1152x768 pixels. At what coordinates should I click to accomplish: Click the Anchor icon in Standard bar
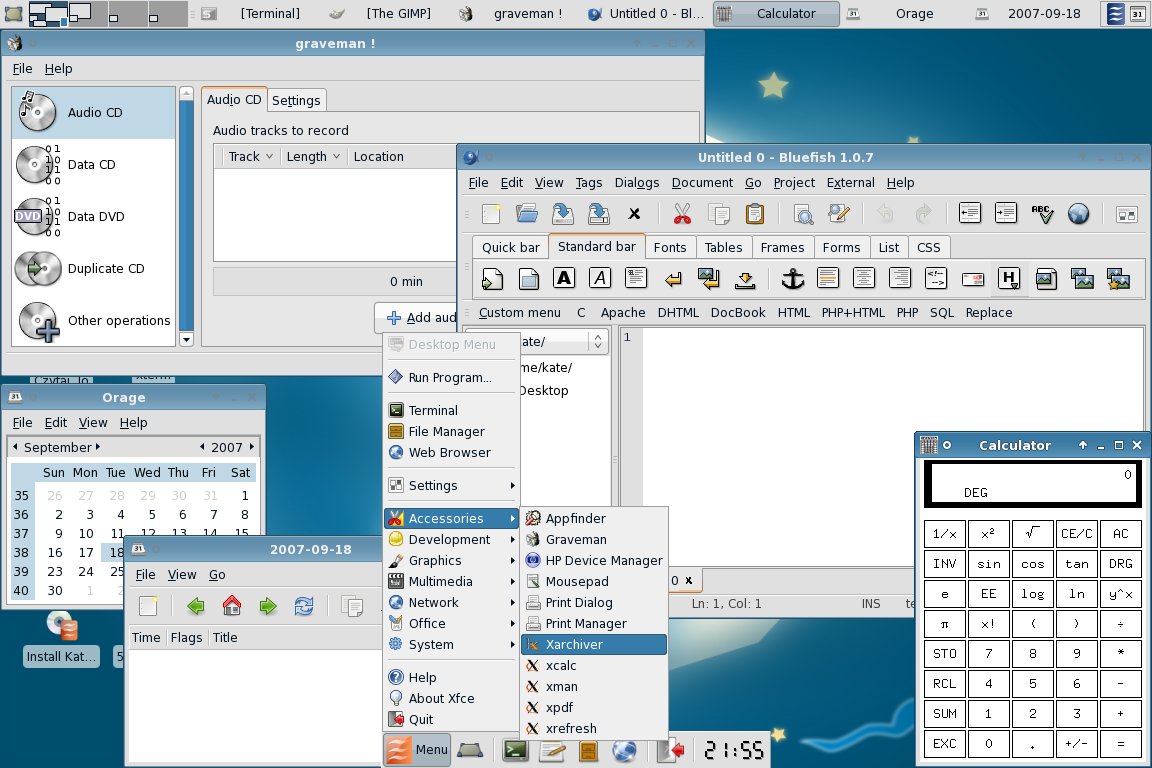point(792,279)
